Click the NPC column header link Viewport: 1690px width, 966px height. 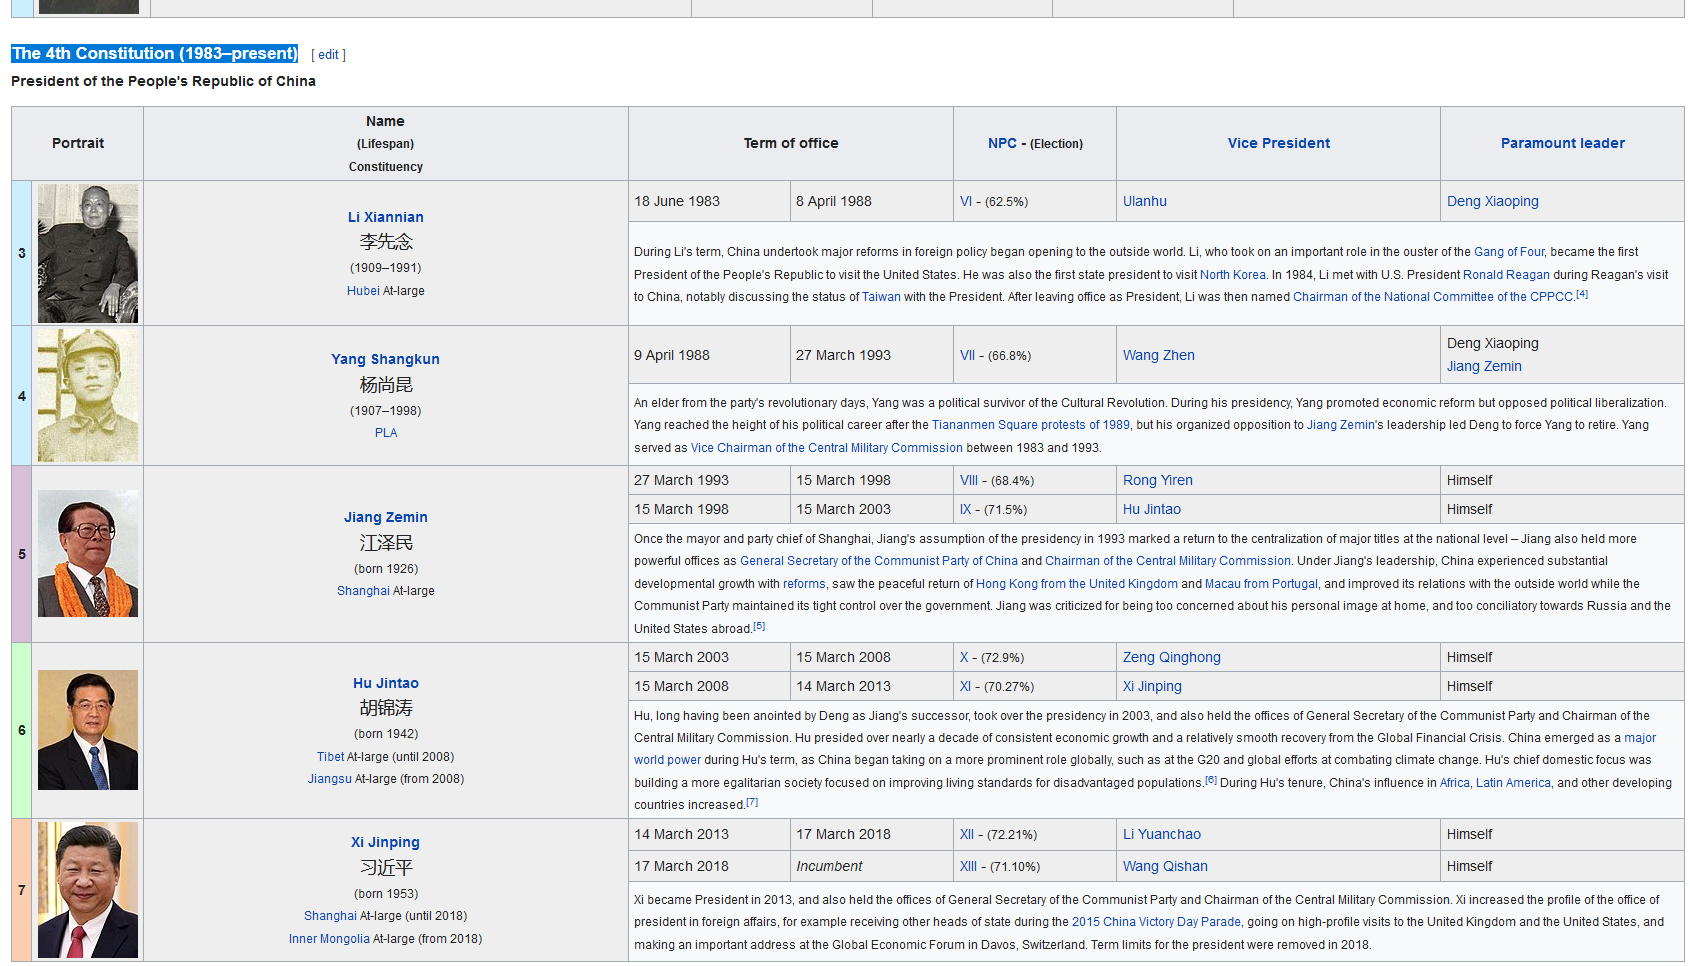coord(1002,143)
